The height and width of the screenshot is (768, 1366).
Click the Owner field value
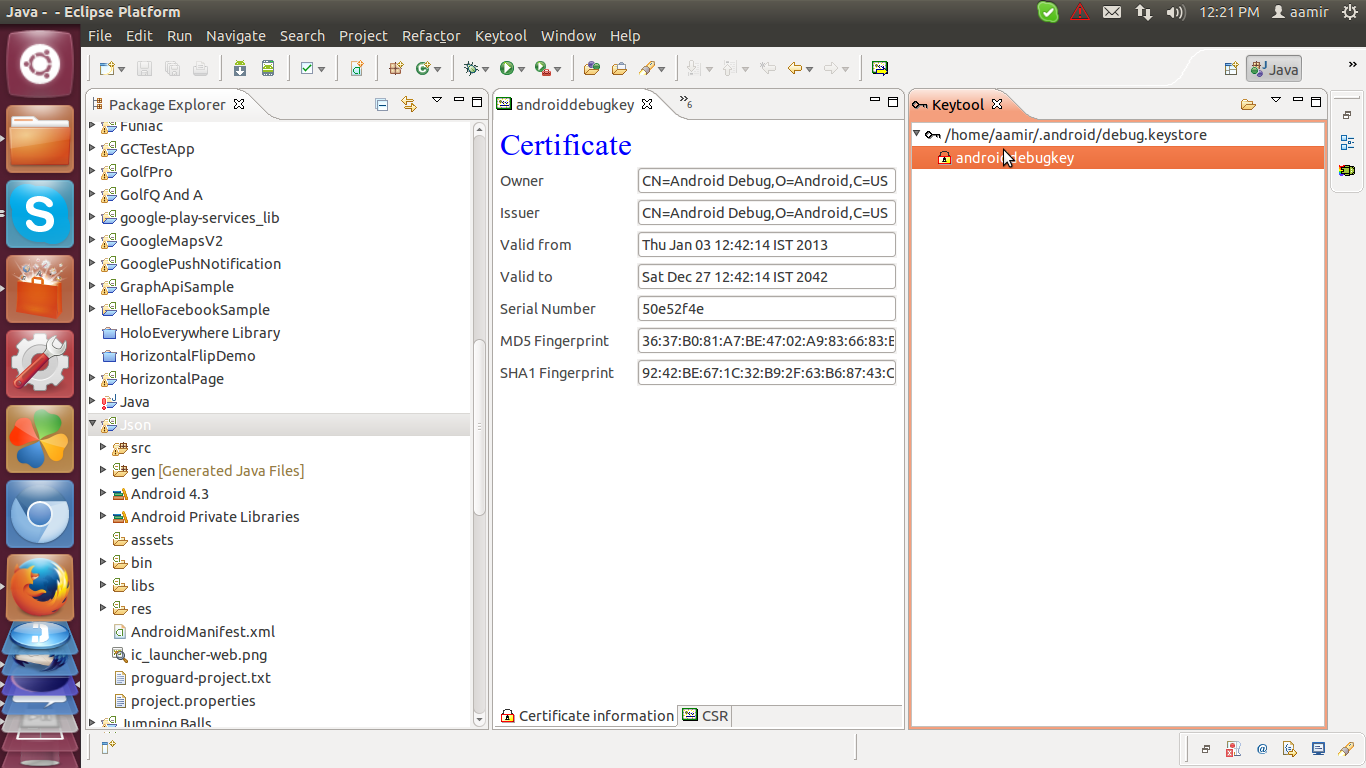pyautogui.click(x=767, y=181)
